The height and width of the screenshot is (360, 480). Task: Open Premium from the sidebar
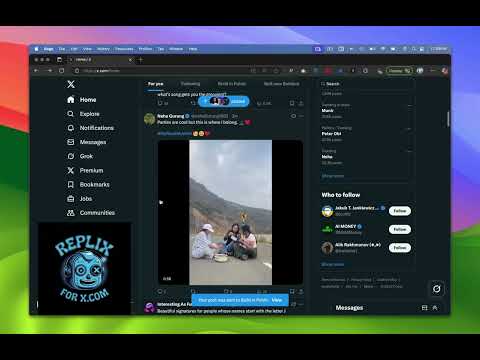click(x=85, y=170)
